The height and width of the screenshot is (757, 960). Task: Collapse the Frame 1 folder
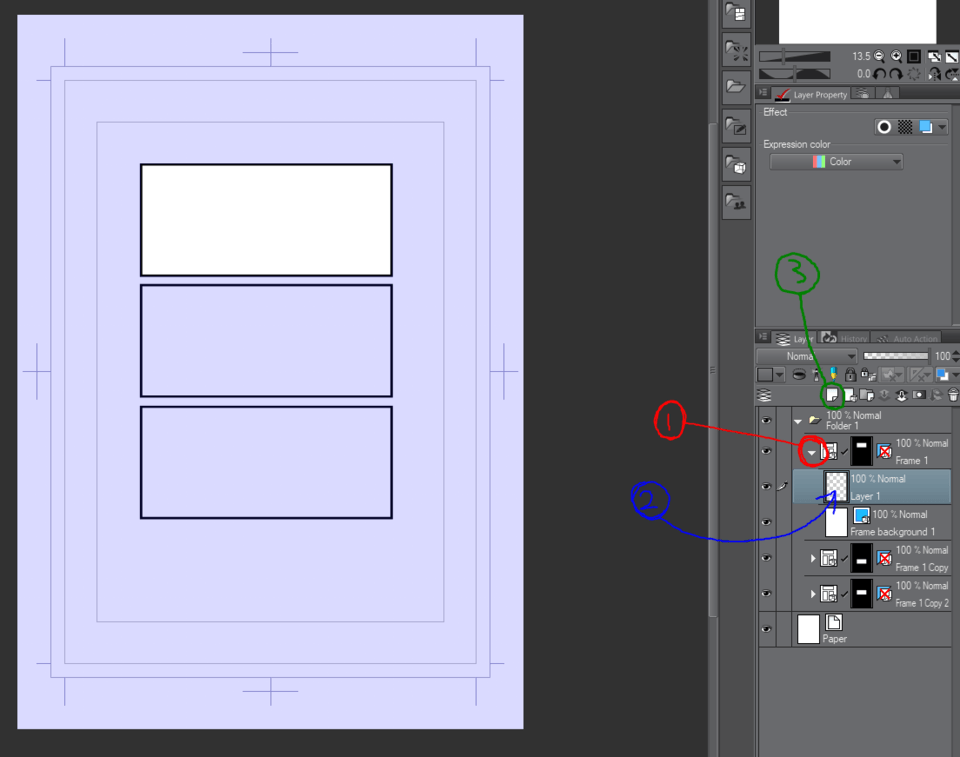(x=812, y=451)
